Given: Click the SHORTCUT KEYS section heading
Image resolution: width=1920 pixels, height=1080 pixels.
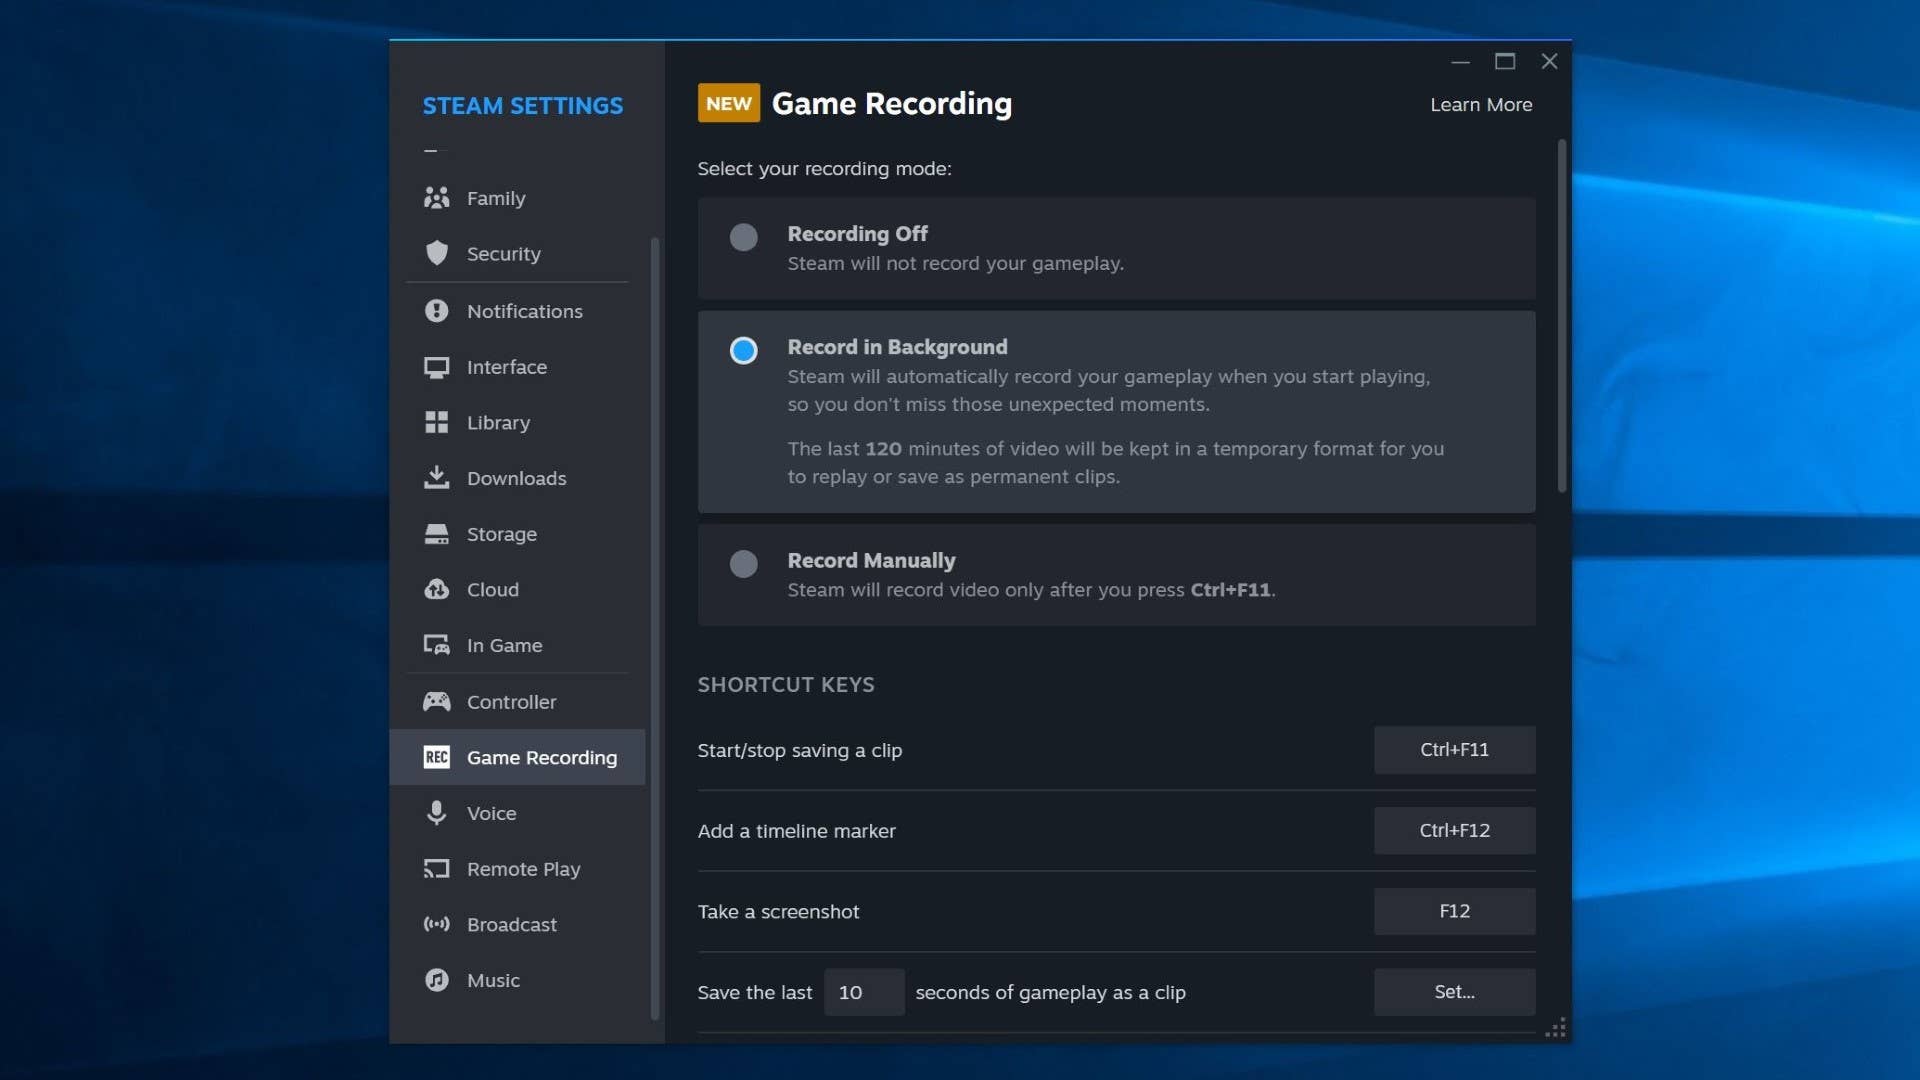Looking at the screenshot, I should click(786, 685).
